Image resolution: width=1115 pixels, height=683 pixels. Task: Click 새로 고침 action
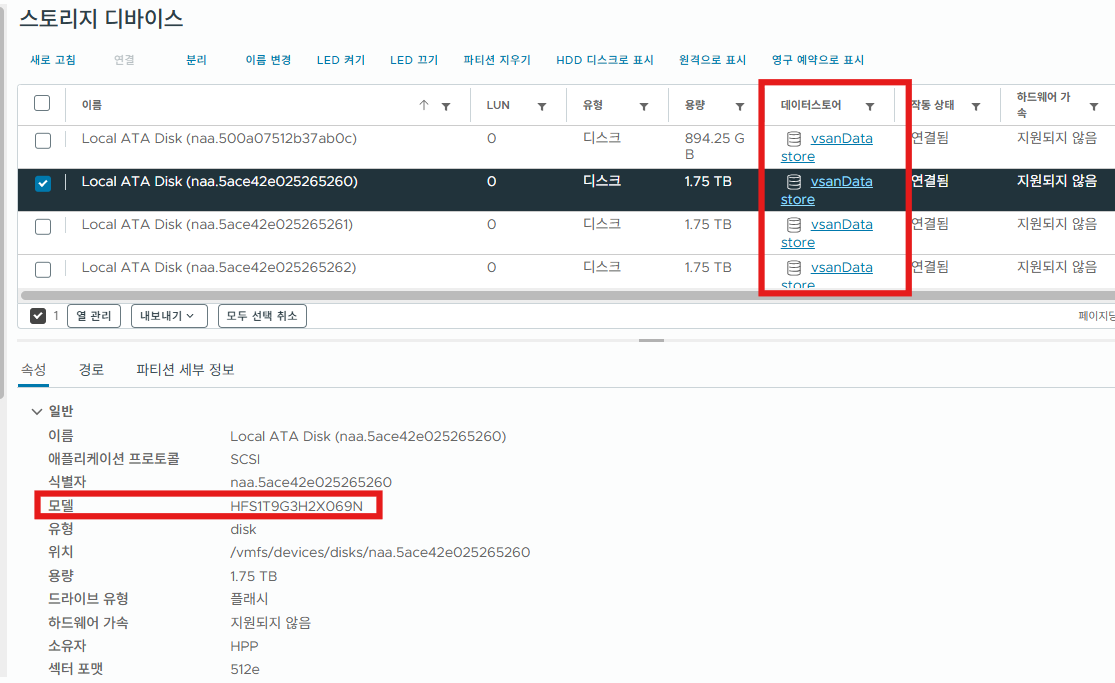pyautogui.click(x=53, y=60)
